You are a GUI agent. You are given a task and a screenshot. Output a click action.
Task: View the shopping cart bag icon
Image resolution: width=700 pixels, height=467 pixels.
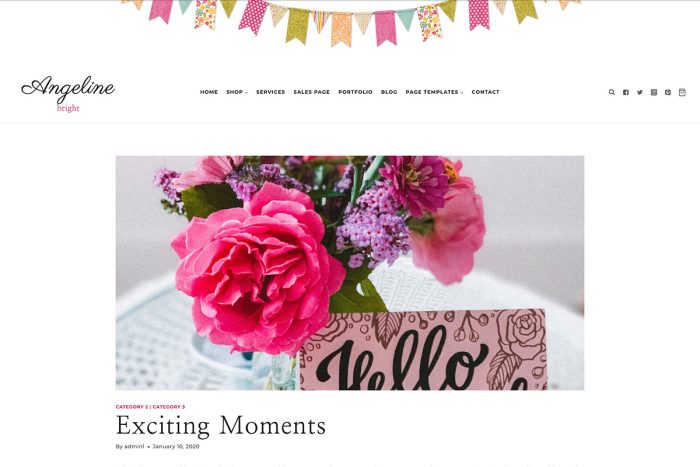coord(682,92)
